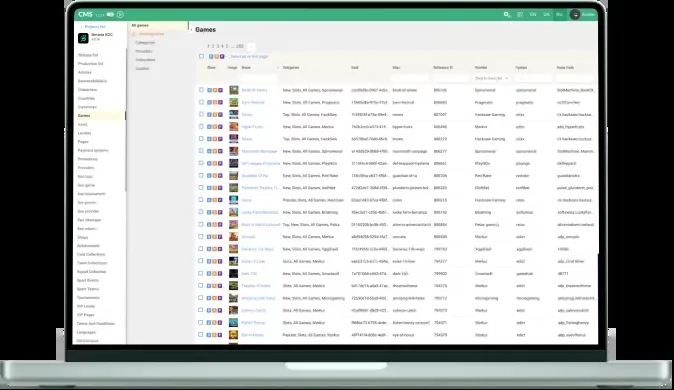Viewport: 674px width, 390px height.
Task: Open the Countries sidebar section
Action: [86, 98]
